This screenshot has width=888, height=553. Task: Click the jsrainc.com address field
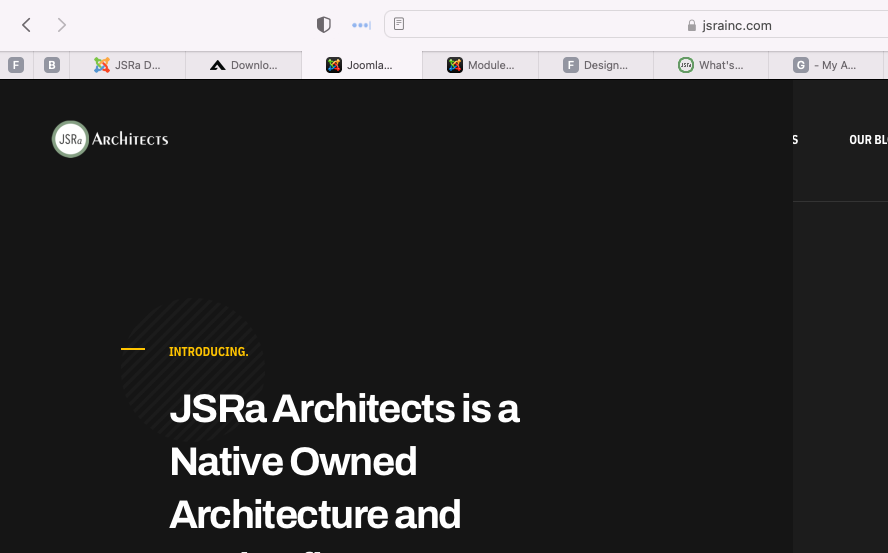(640, 25)
